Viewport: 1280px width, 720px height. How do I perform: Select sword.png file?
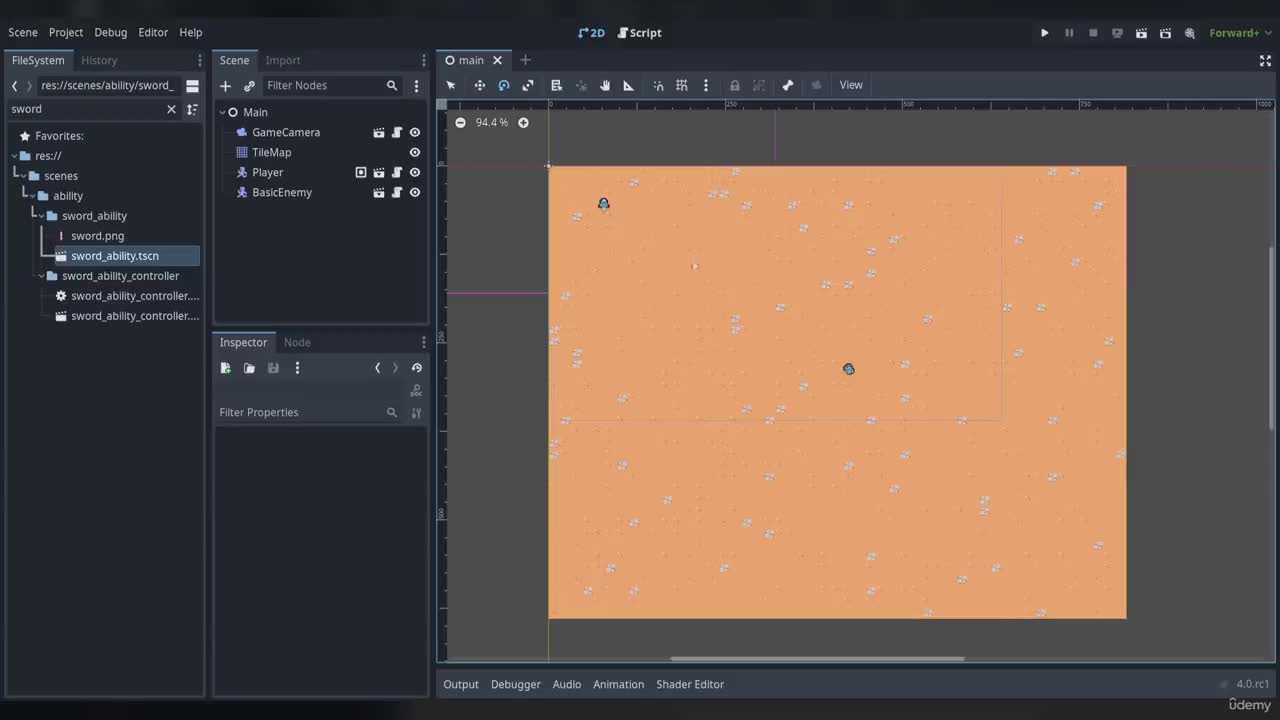coord(97,236)
